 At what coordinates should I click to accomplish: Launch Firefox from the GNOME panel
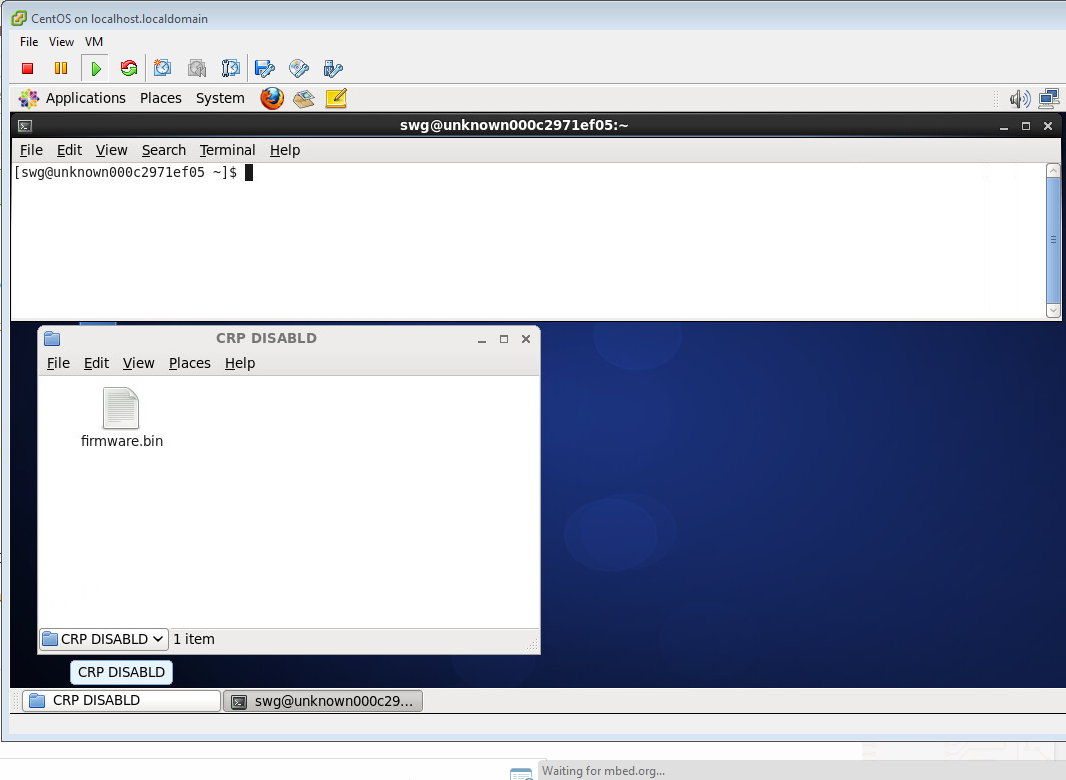[x=272, y=98]
